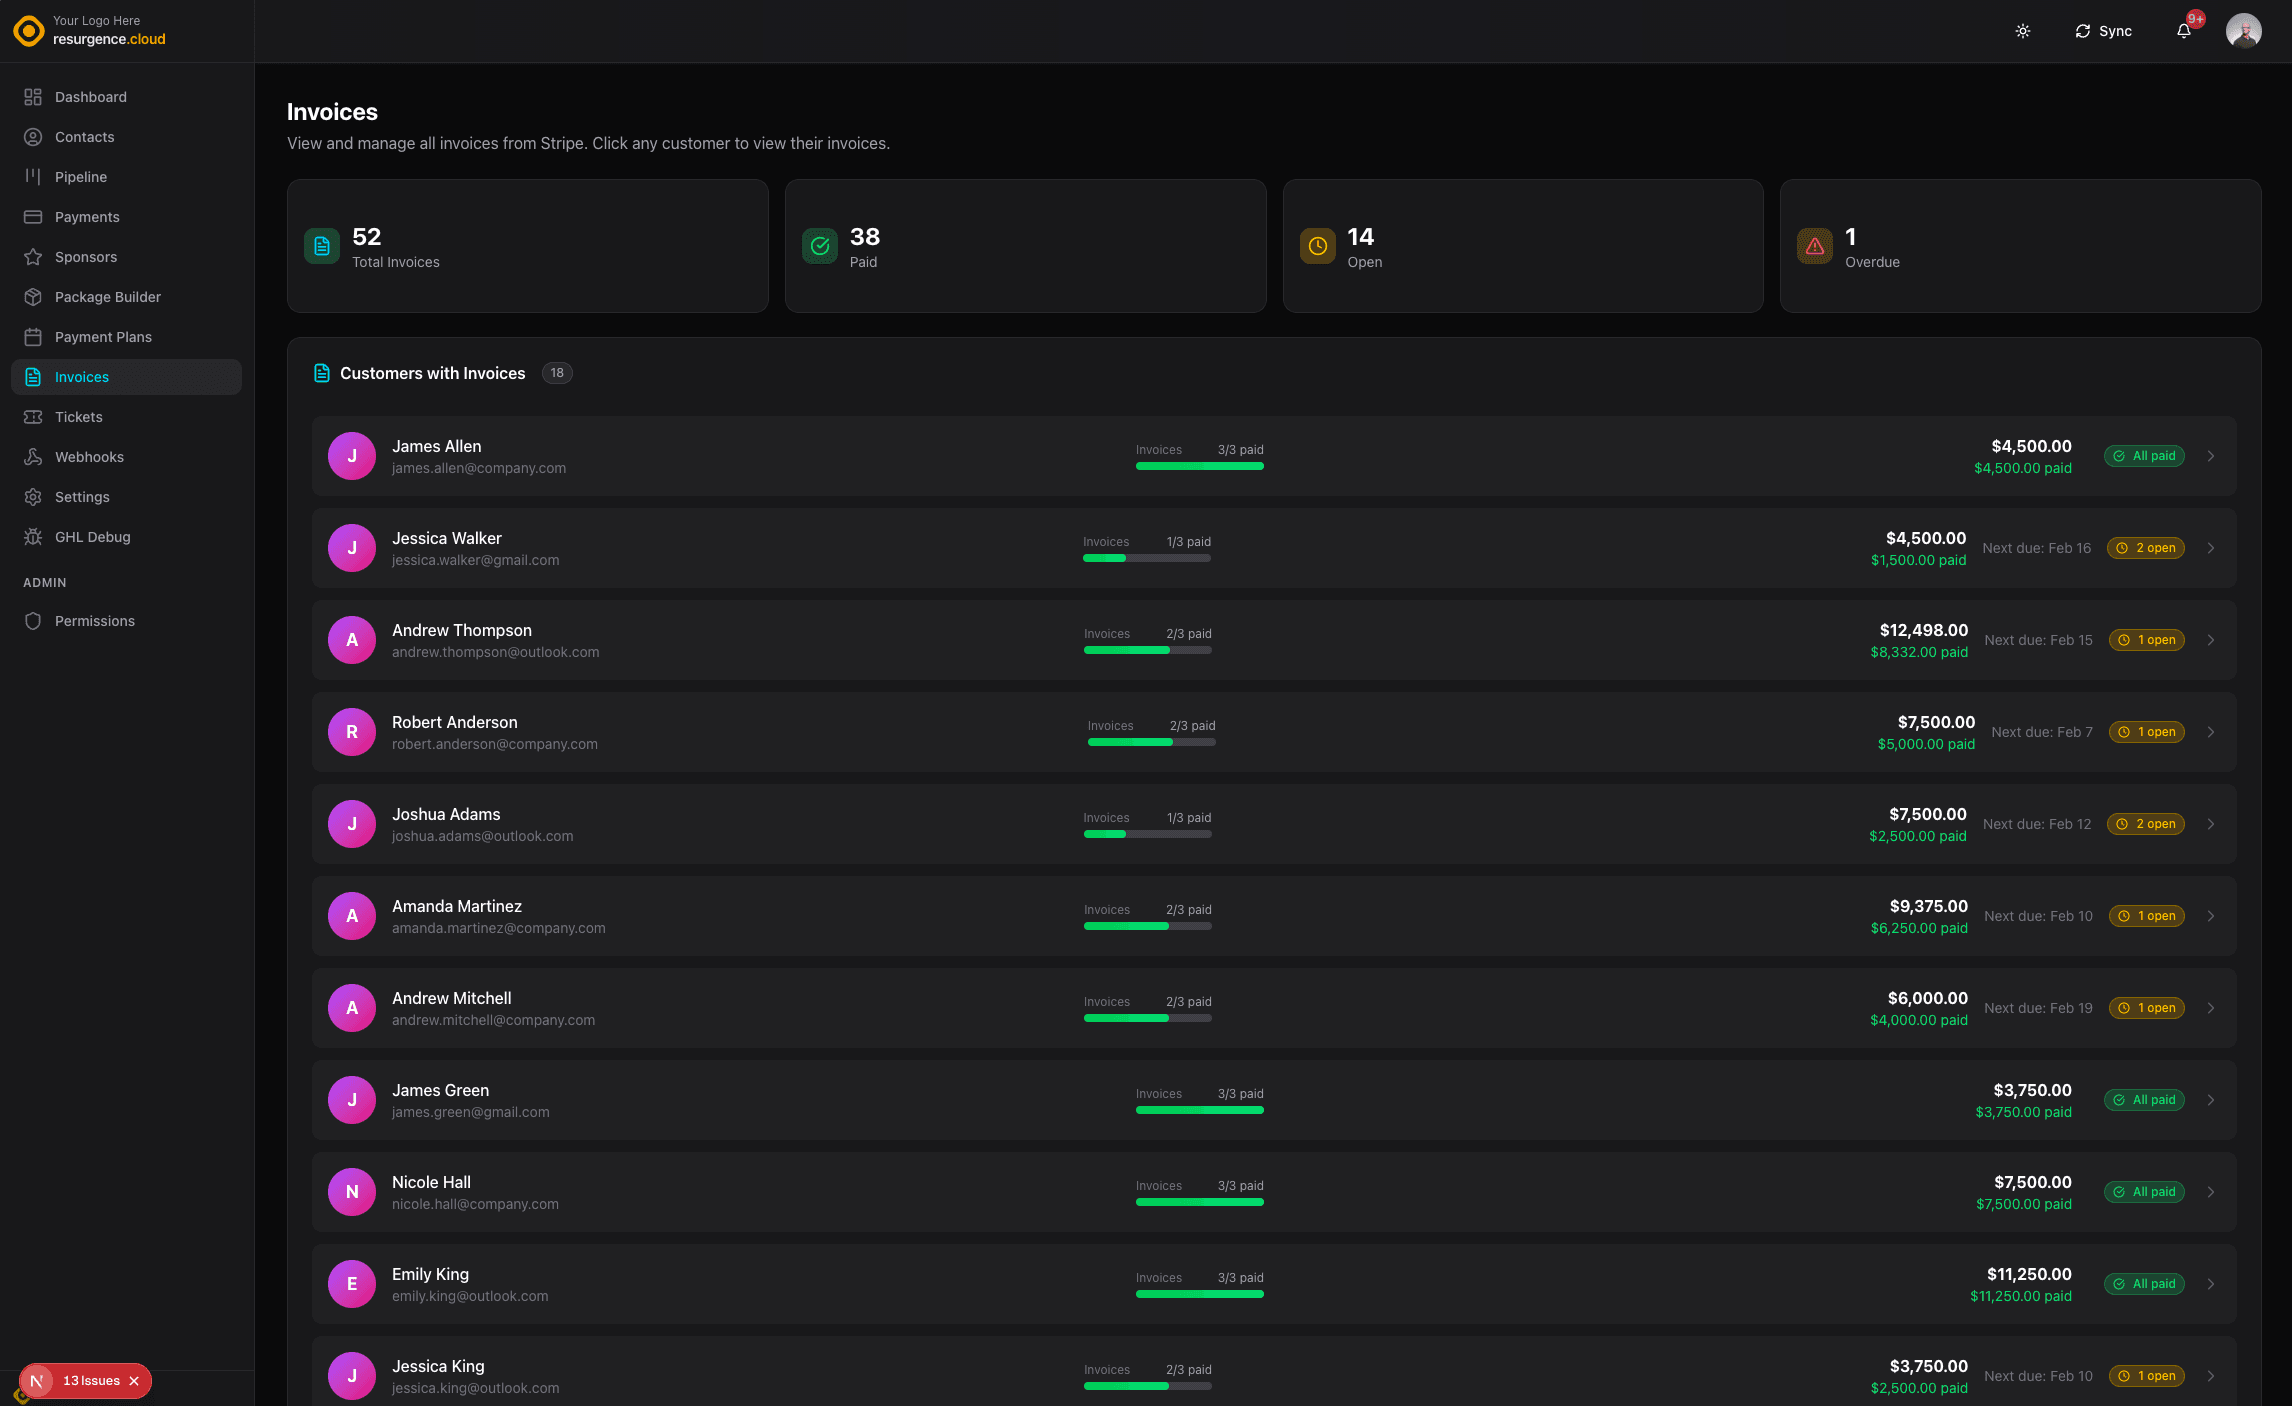Click Jessica Walker's invoice progress bar
This screenshot has height=1406, width=2292.
[1147, 558]
